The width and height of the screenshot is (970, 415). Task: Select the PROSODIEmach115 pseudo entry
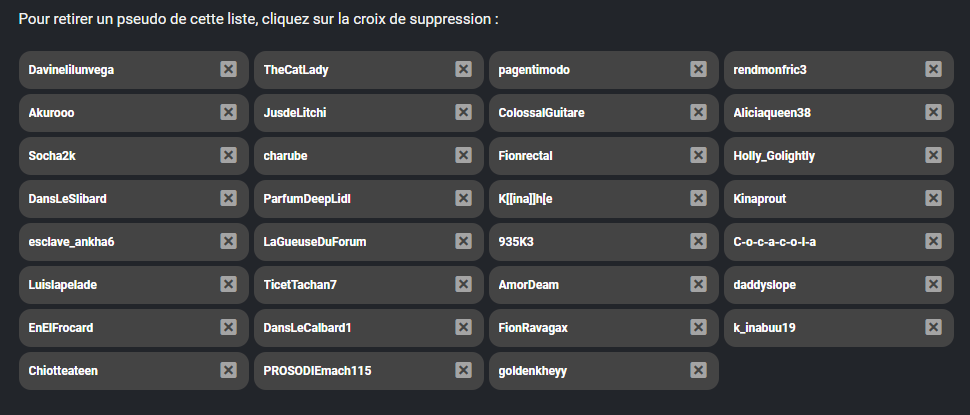[x=318, y=371]
